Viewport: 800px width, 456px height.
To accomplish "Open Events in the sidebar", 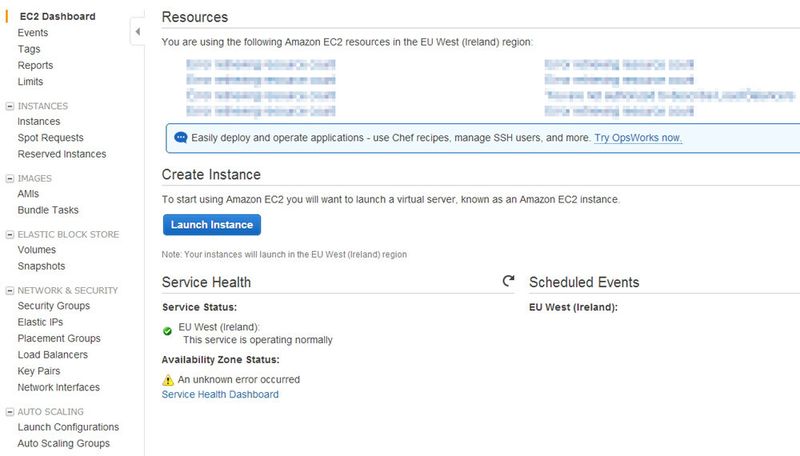I will click(x=33, y=33).
